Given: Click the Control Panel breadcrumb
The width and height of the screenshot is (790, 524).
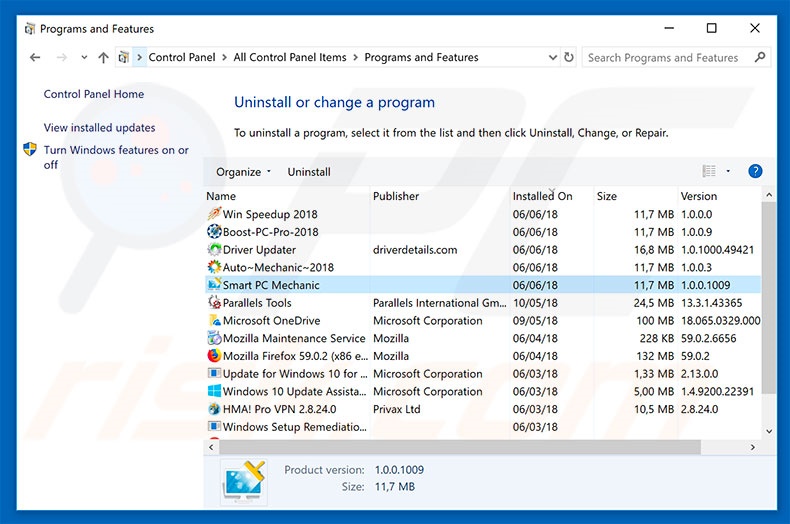Looking at the screenshot, I should 182,57.
